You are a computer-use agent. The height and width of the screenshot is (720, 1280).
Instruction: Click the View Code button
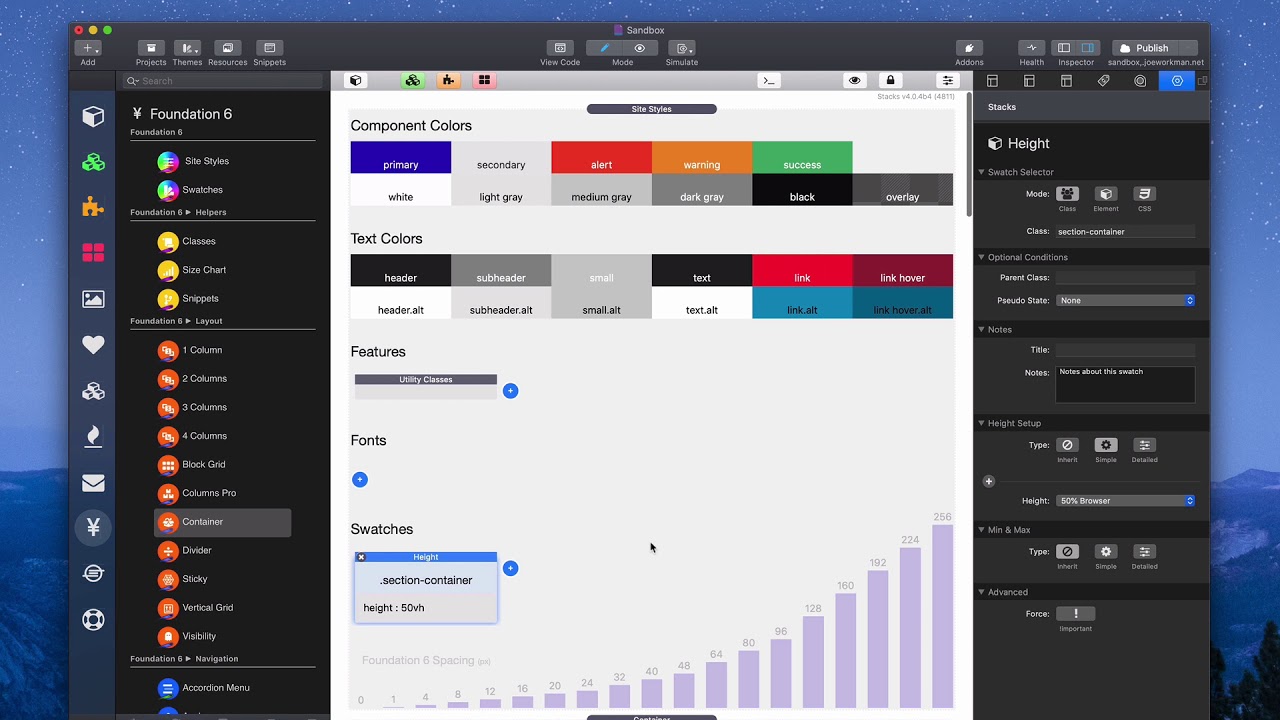coord(560,48)
